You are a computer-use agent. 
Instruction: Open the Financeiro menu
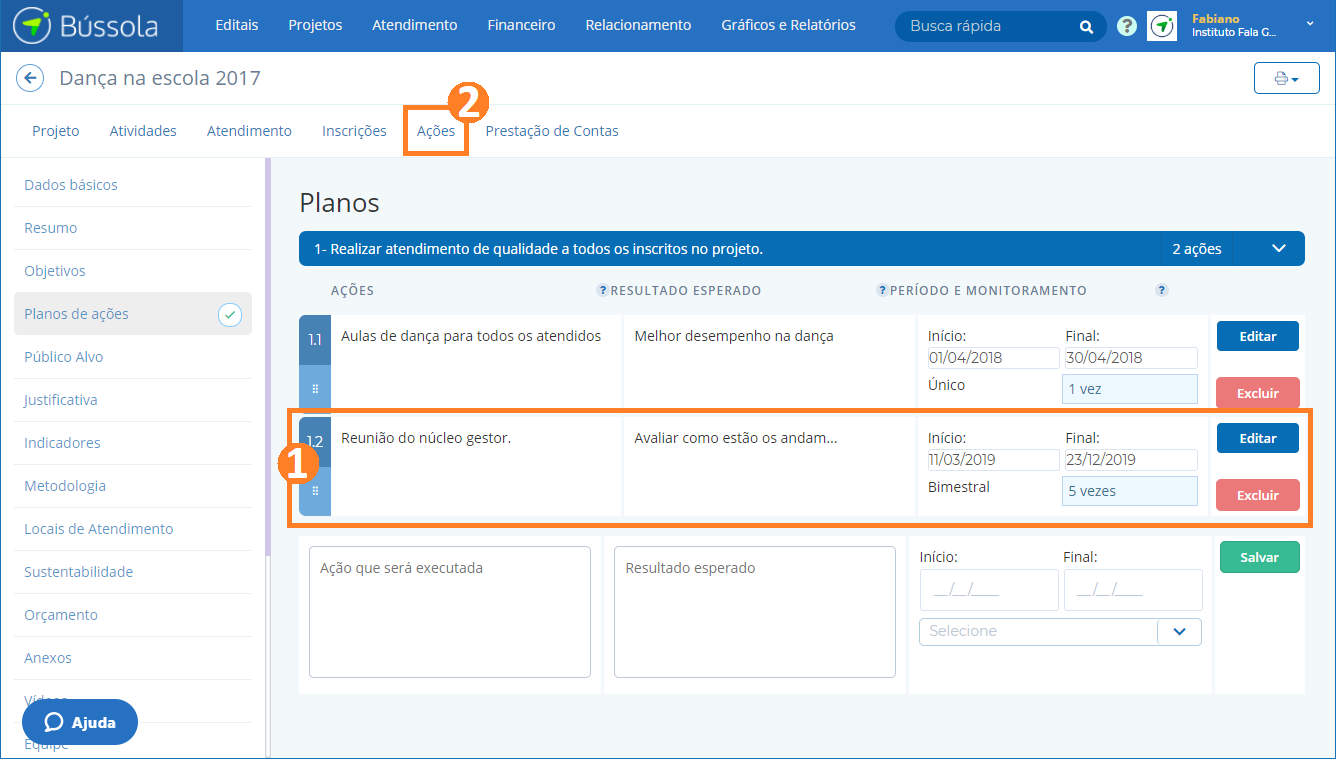point(521,25)
